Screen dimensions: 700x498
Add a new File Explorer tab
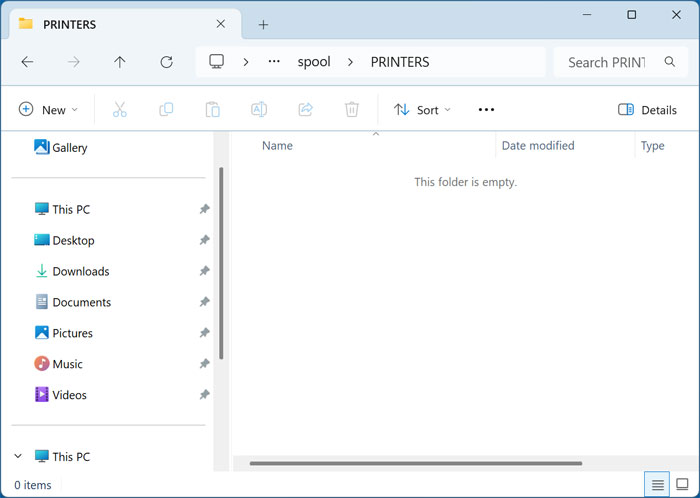click(x=263, y=25)
